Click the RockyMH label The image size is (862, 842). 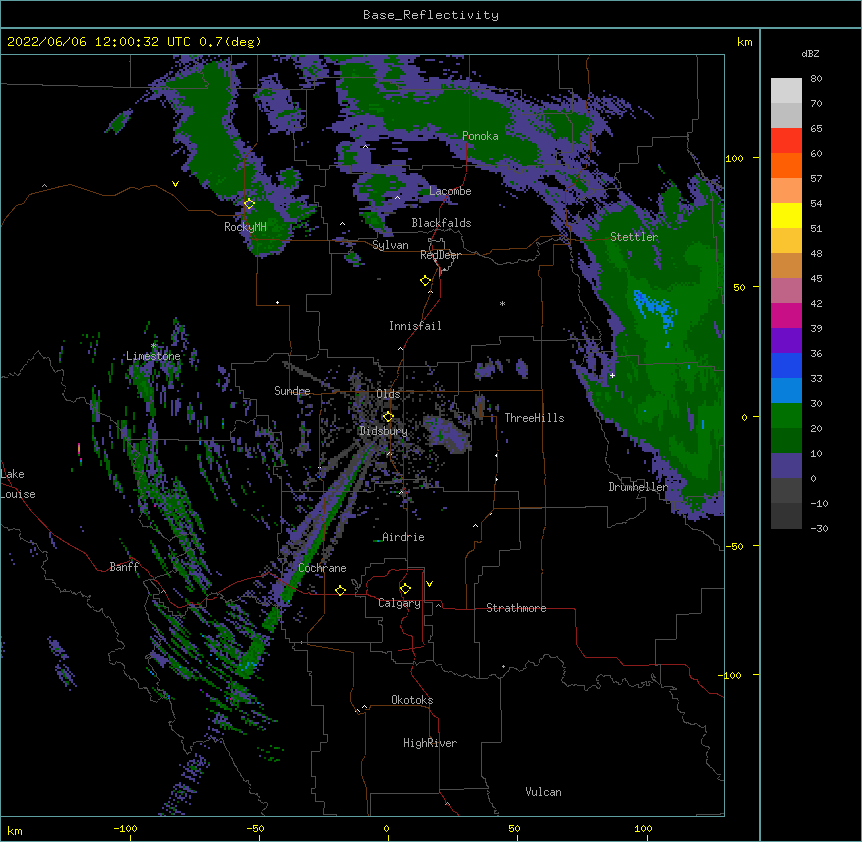coord(245,227)
